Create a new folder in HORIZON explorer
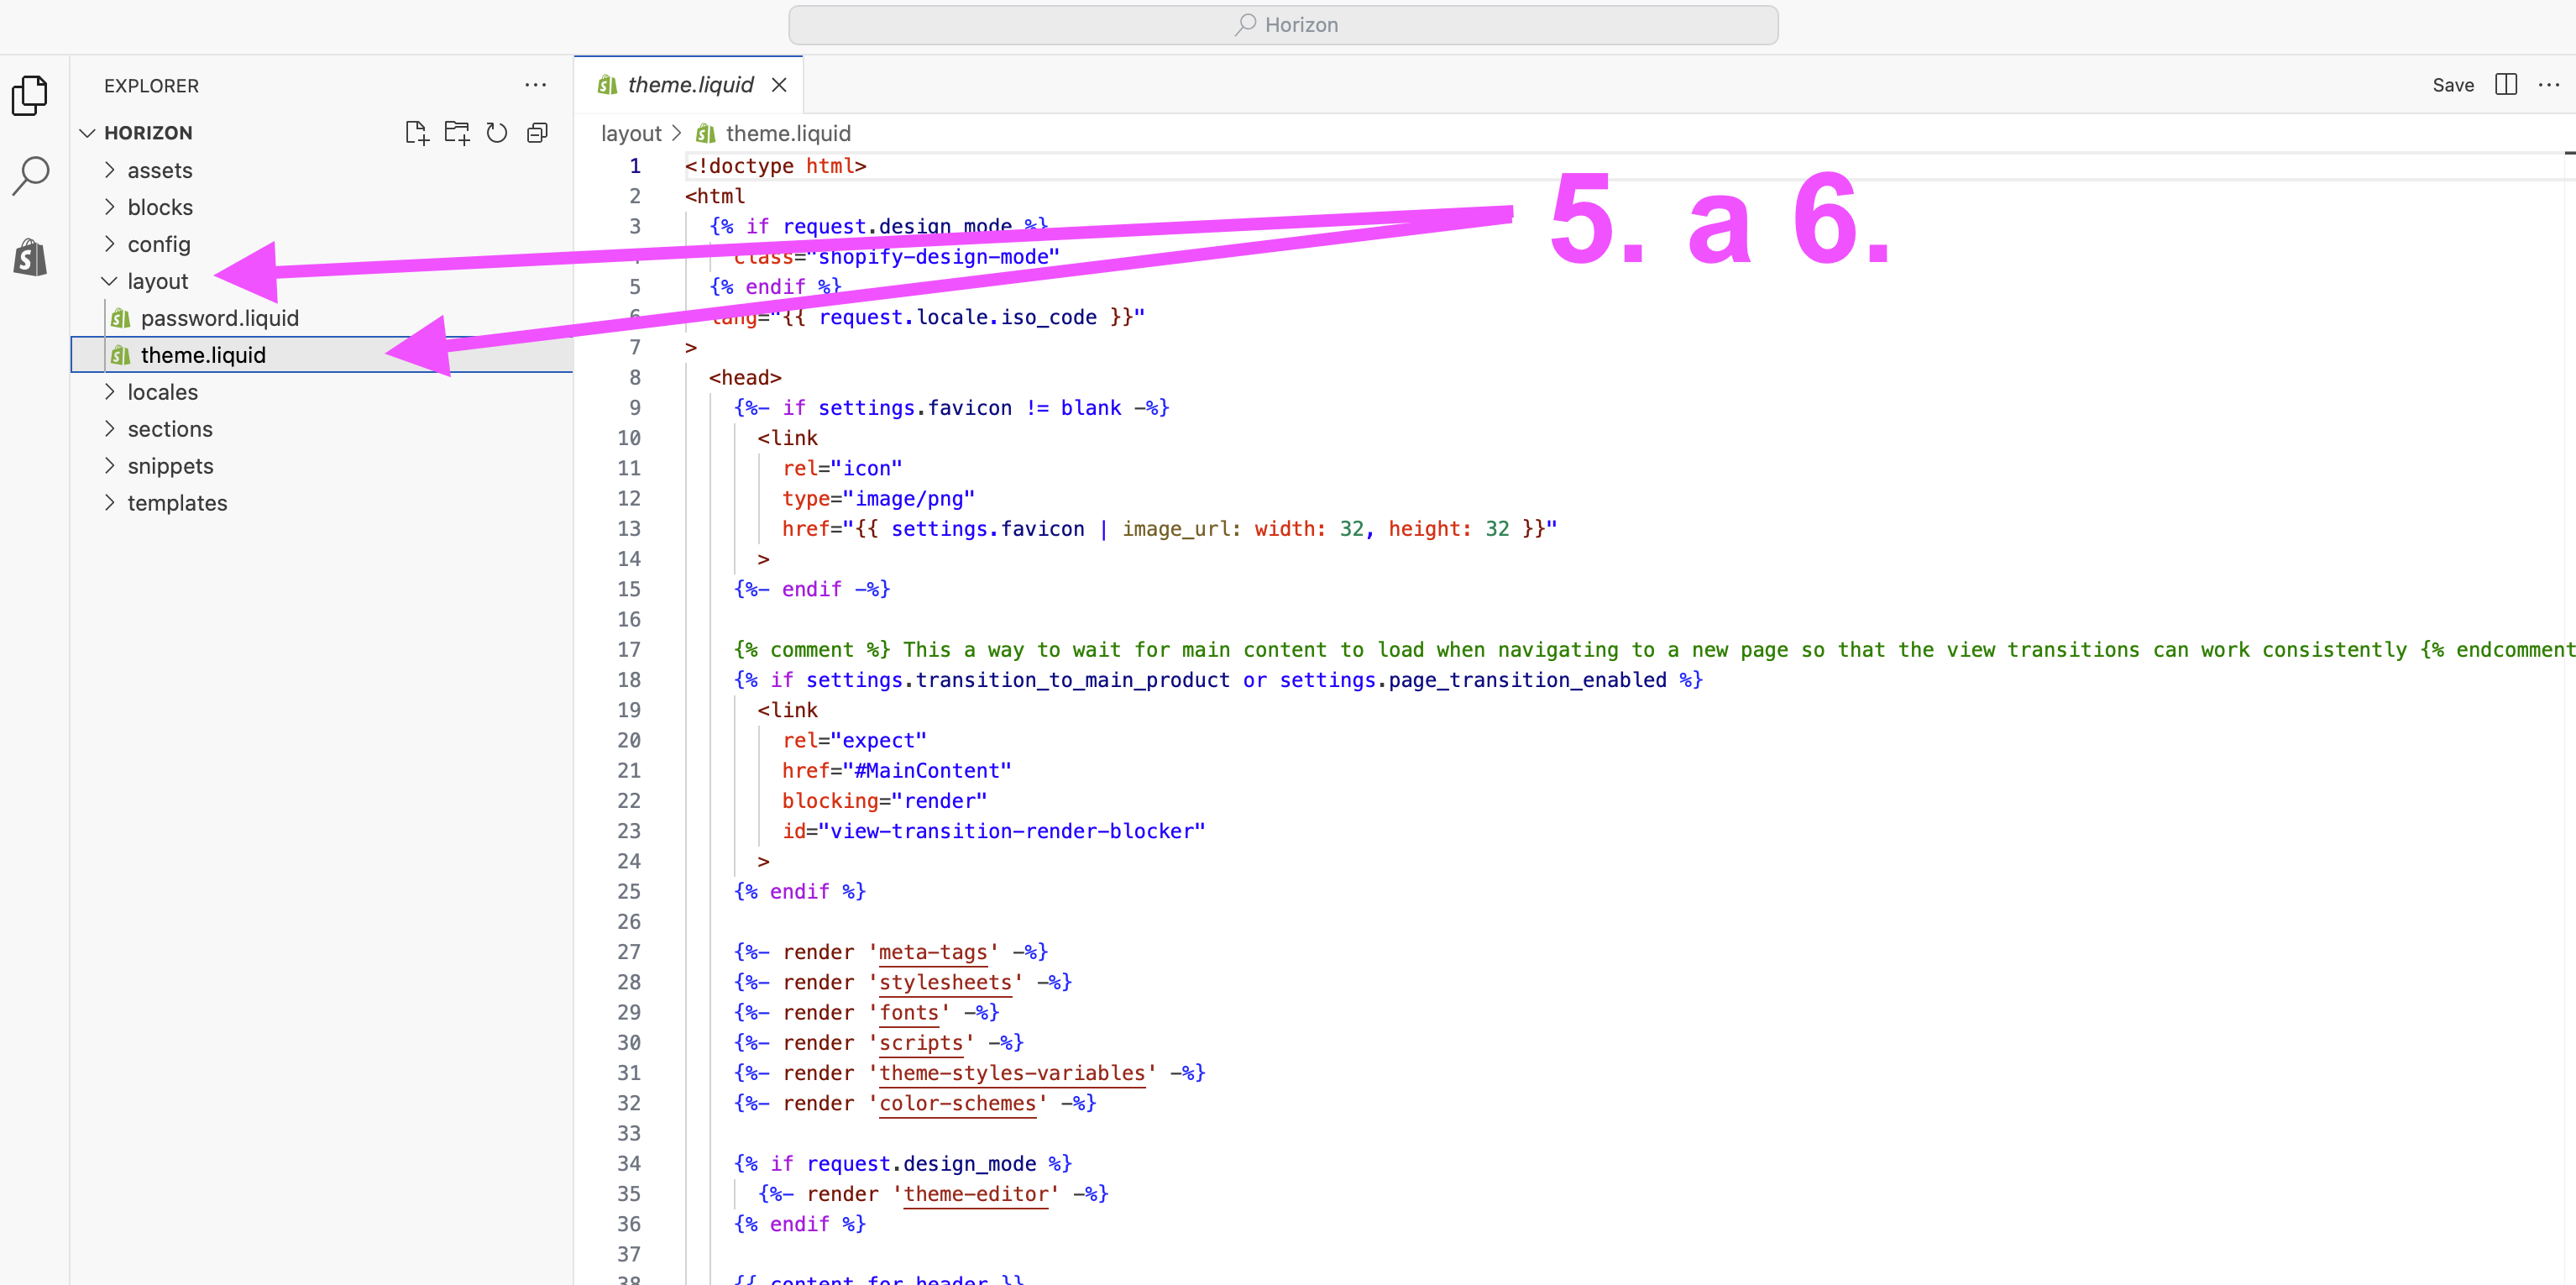2576x1285 pixels. click(x=457, y=133)
